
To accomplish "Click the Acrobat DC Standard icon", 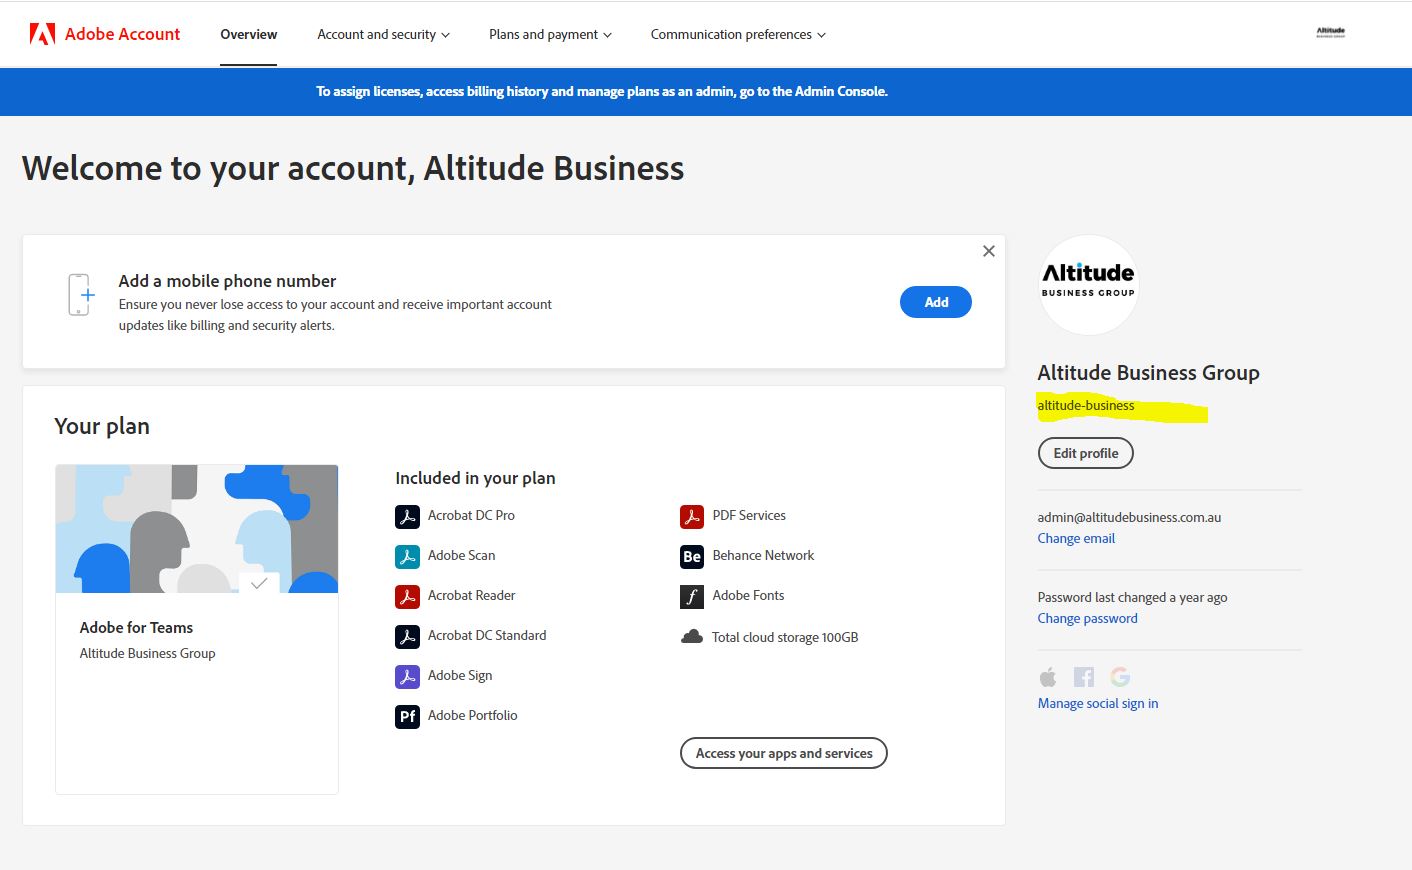I will 407,635.
